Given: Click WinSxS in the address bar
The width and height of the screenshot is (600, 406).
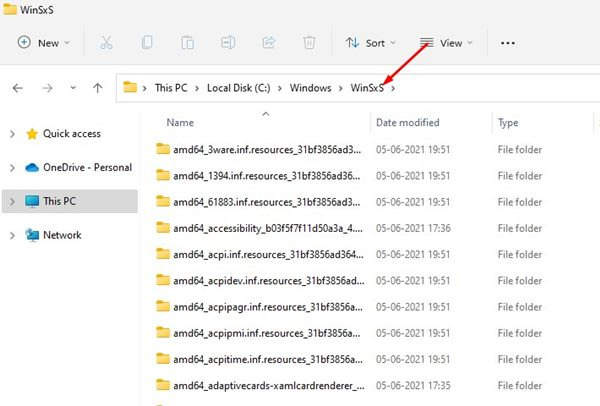Looking at the screenshot, I should (367, 88).
